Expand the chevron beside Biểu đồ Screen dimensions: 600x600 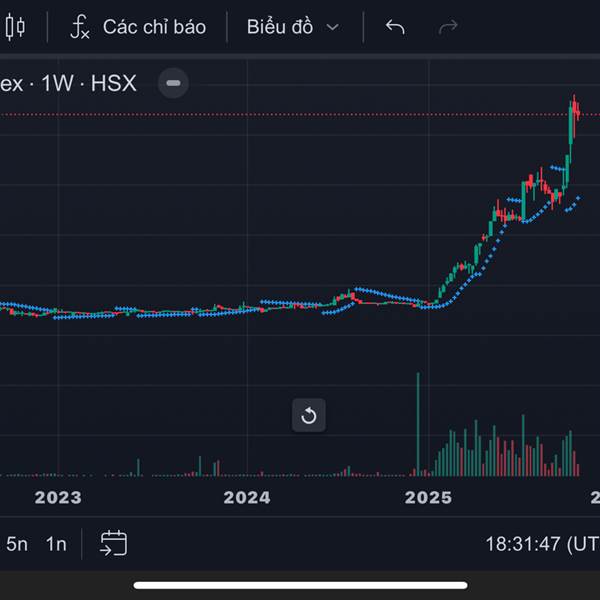click(333, 27)
